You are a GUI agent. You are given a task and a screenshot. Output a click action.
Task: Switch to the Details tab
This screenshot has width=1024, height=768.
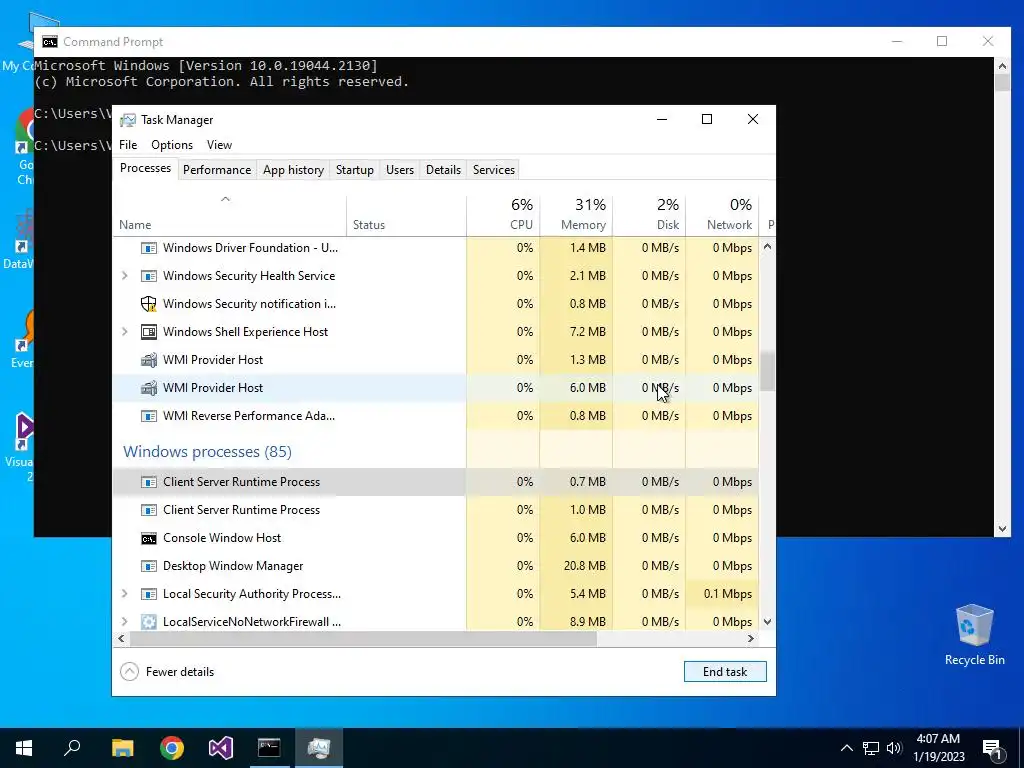(443, 170)
